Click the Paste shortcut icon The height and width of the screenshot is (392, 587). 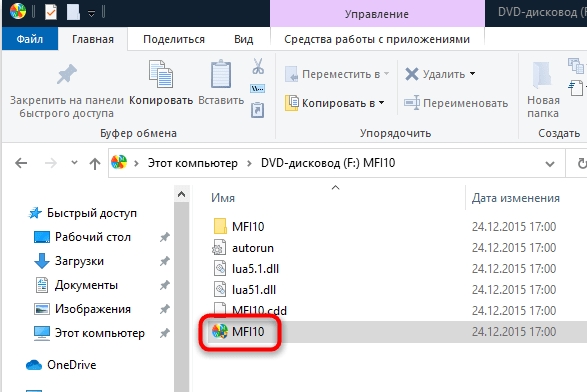click(x=258, y=110)
